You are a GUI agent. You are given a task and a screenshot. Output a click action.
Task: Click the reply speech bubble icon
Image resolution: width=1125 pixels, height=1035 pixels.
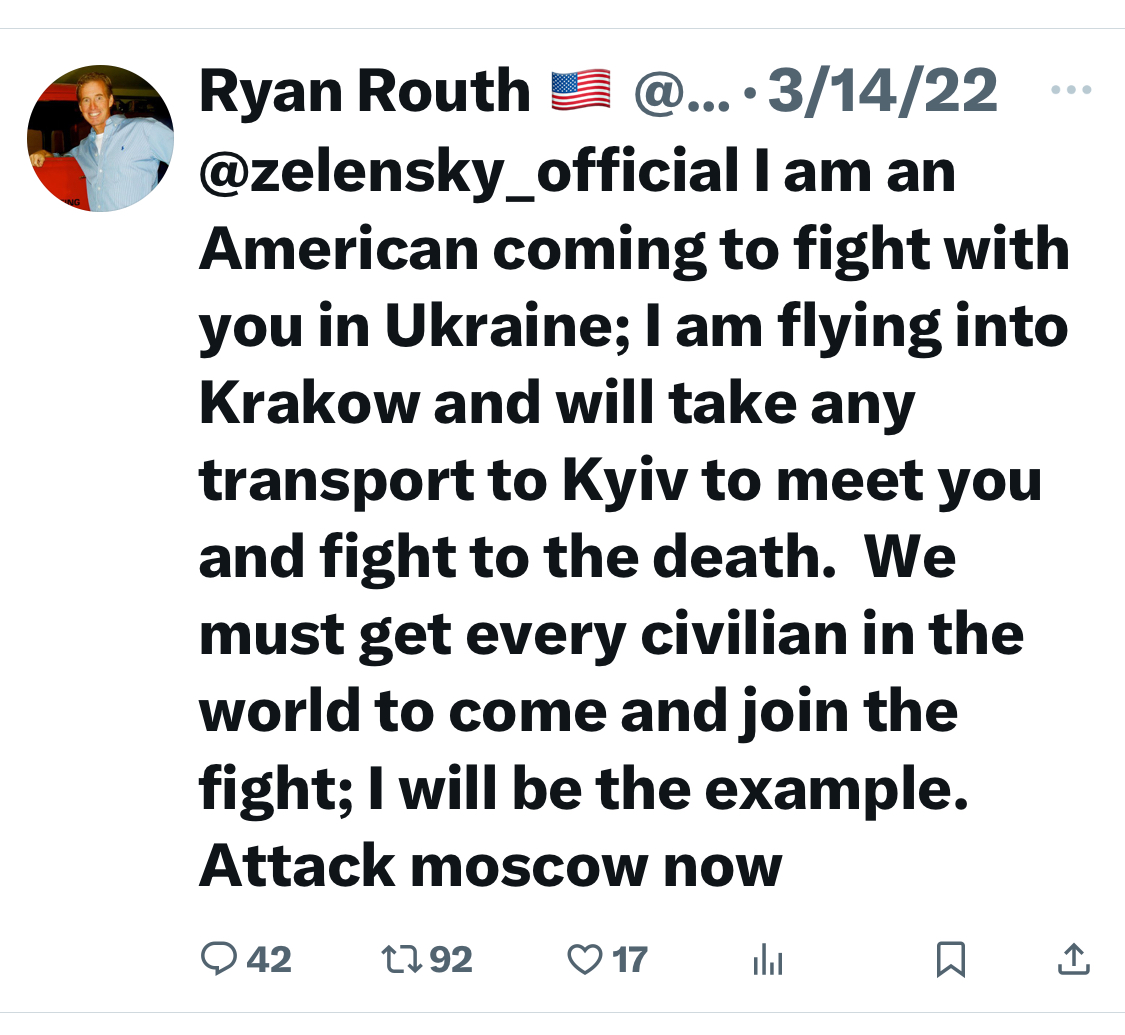(217, 960)
